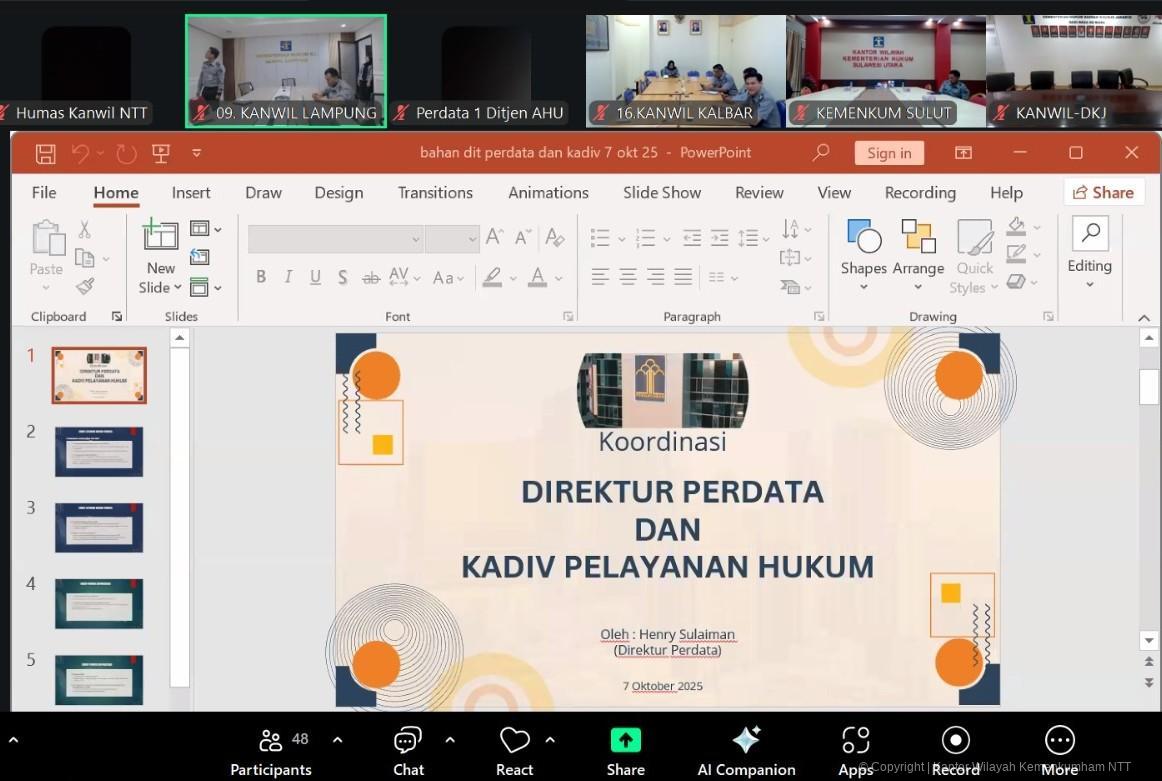This screenshot has width=1162, height=781.
Task: Switch to the Transitions tab
Action: click(x=435, y=193)
